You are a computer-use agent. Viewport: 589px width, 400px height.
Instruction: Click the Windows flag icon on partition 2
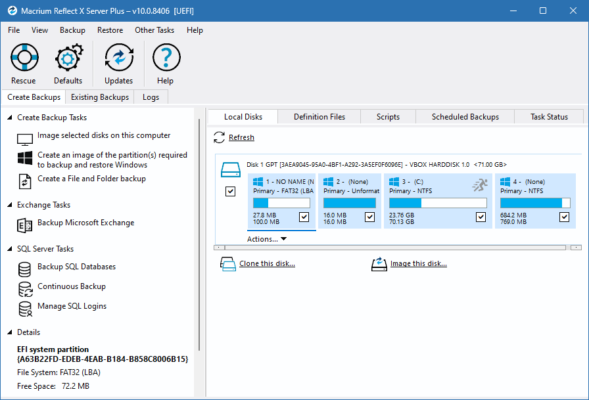pos(328,182)
